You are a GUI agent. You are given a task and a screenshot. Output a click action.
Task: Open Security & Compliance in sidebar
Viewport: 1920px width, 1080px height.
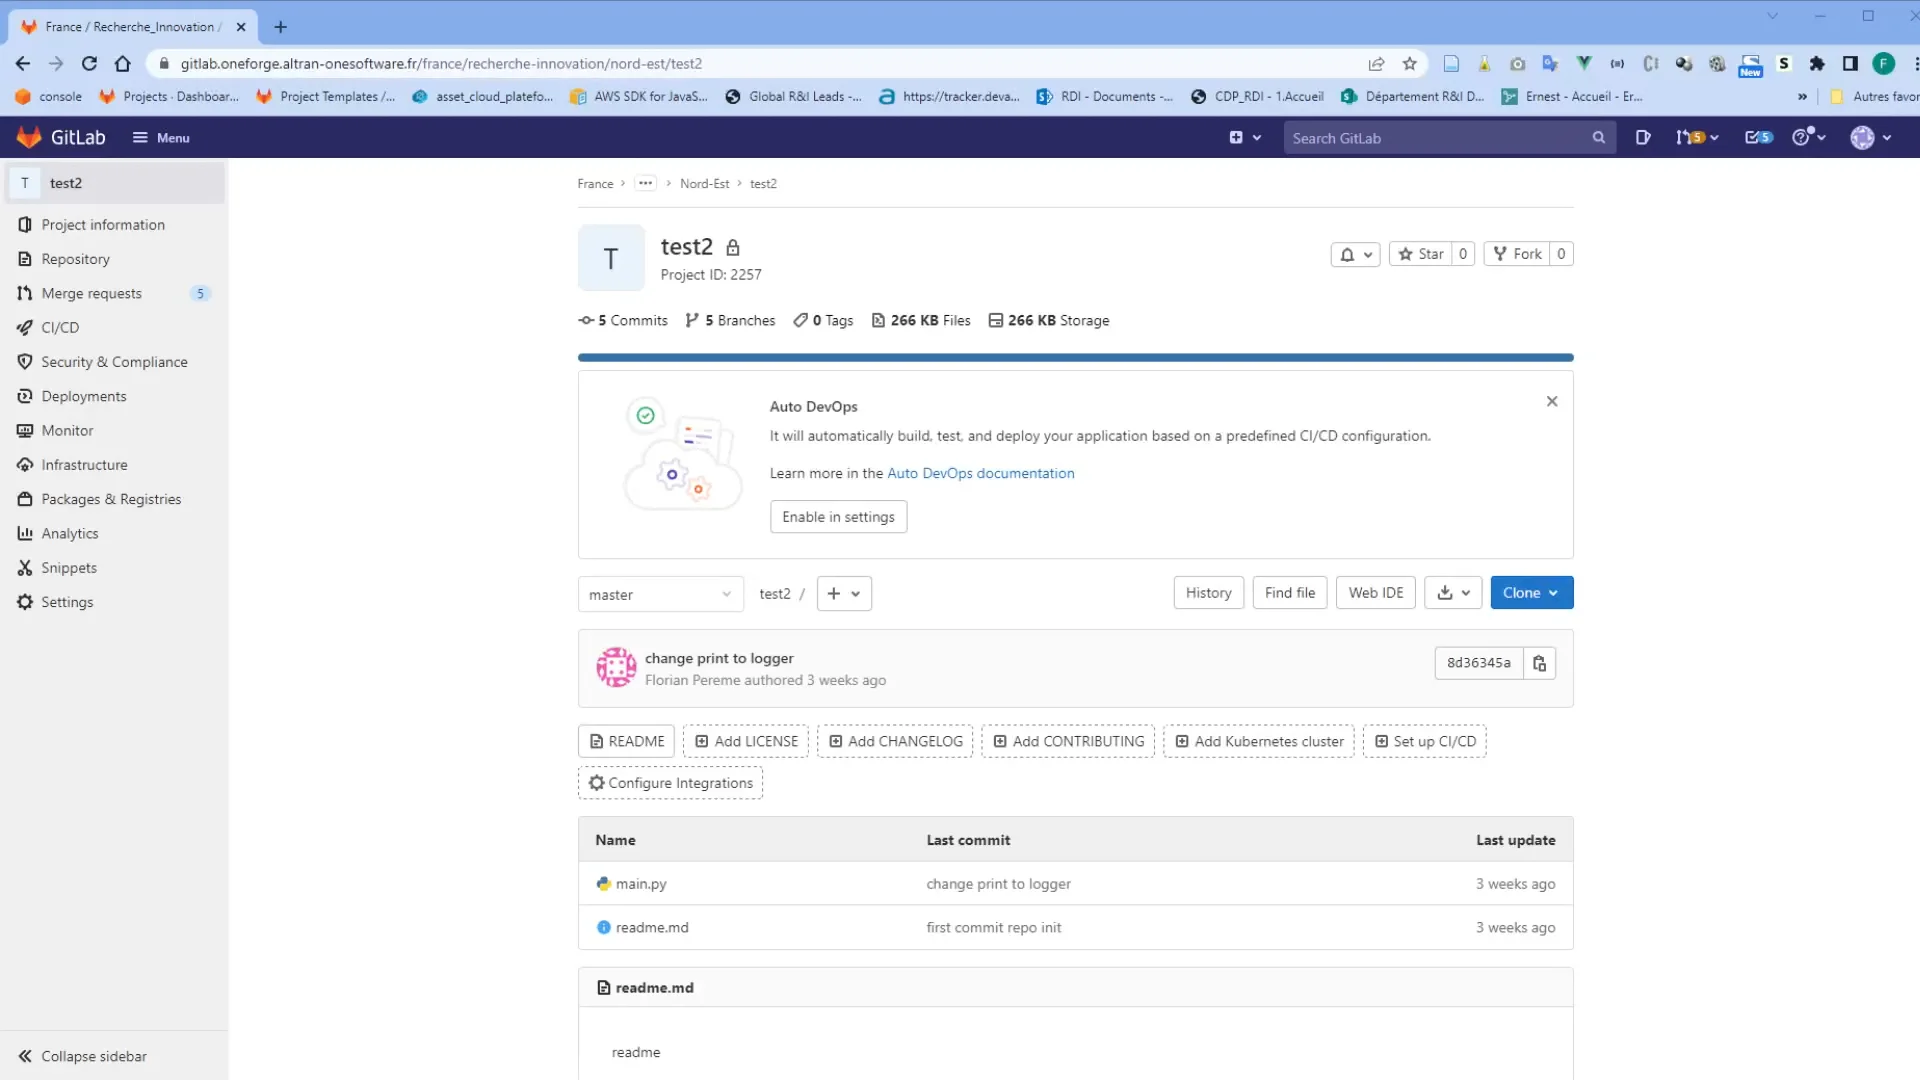point(114,362)
